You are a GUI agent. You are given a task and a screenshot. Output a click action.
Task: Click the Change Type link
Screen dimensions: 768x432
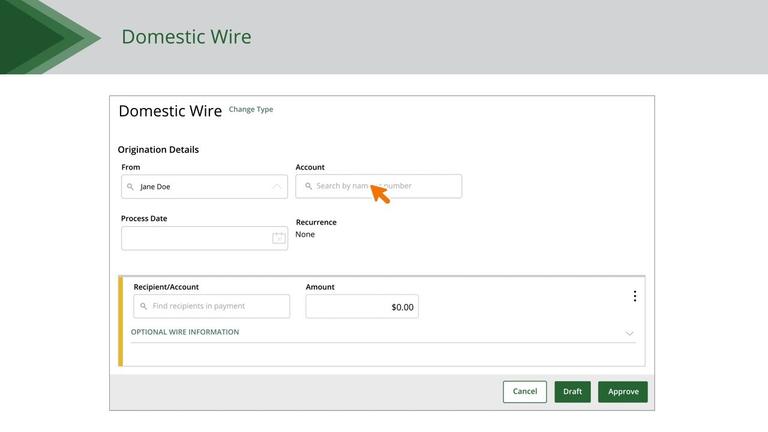pyautogui.click(x=251, y=109)
